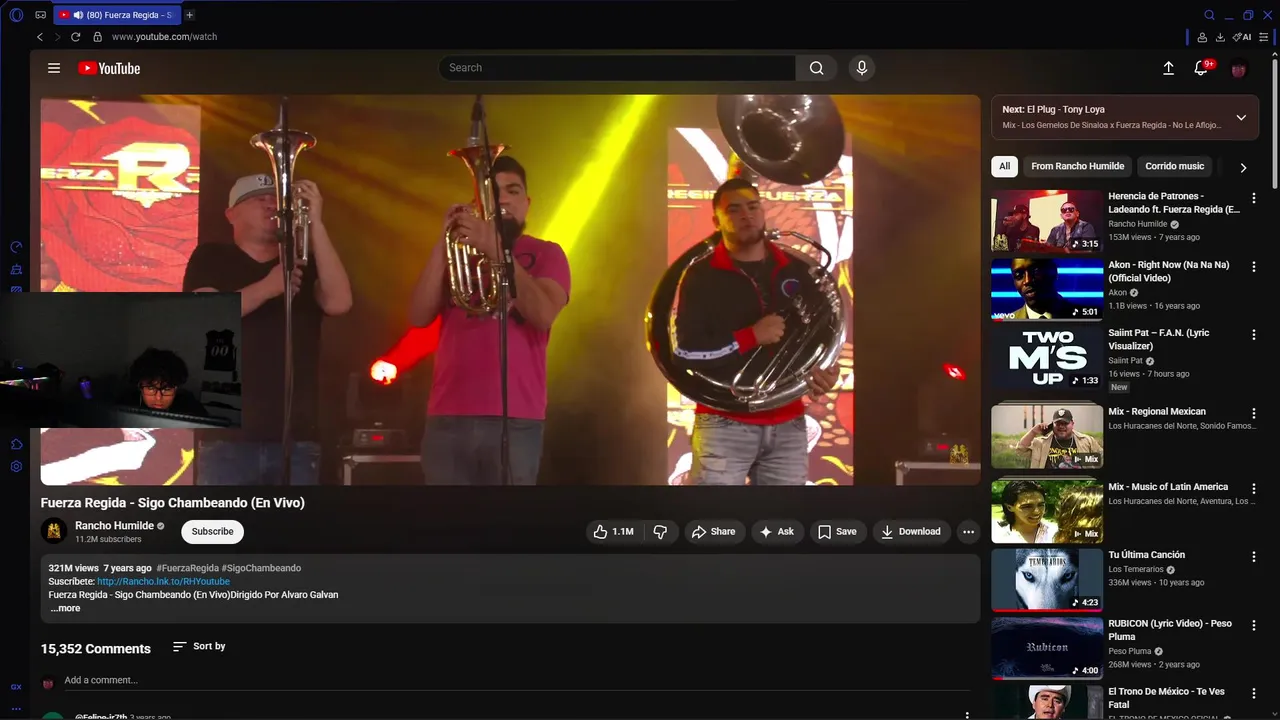
Task: Reload the YouTube page
Action: (x=75, y=37)
